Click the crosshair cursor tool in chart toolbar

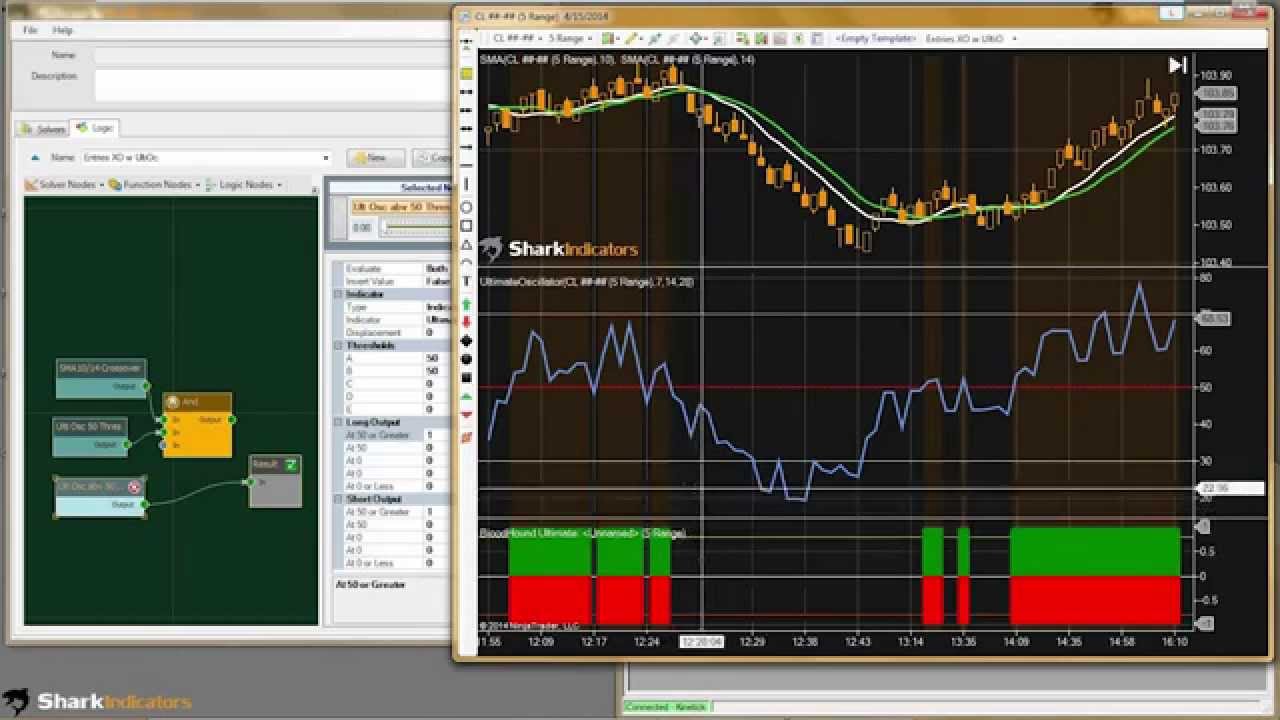coord(697,38)
